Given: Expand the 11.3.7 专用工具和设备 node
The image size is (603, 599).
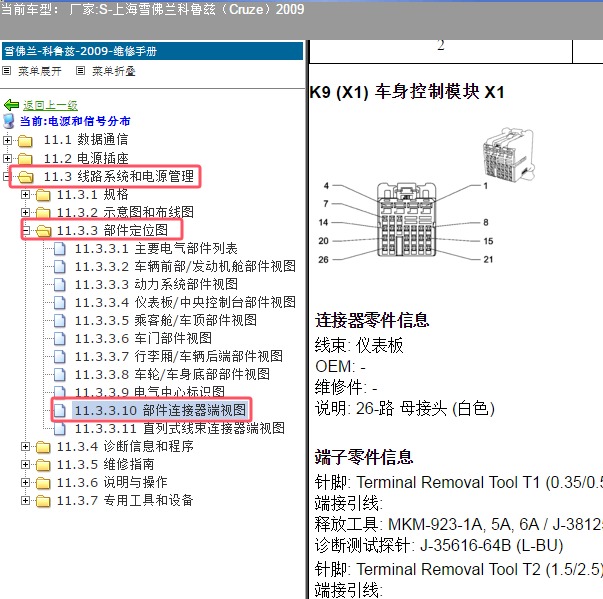Looking at the screenshot, I should coord(25,500).
